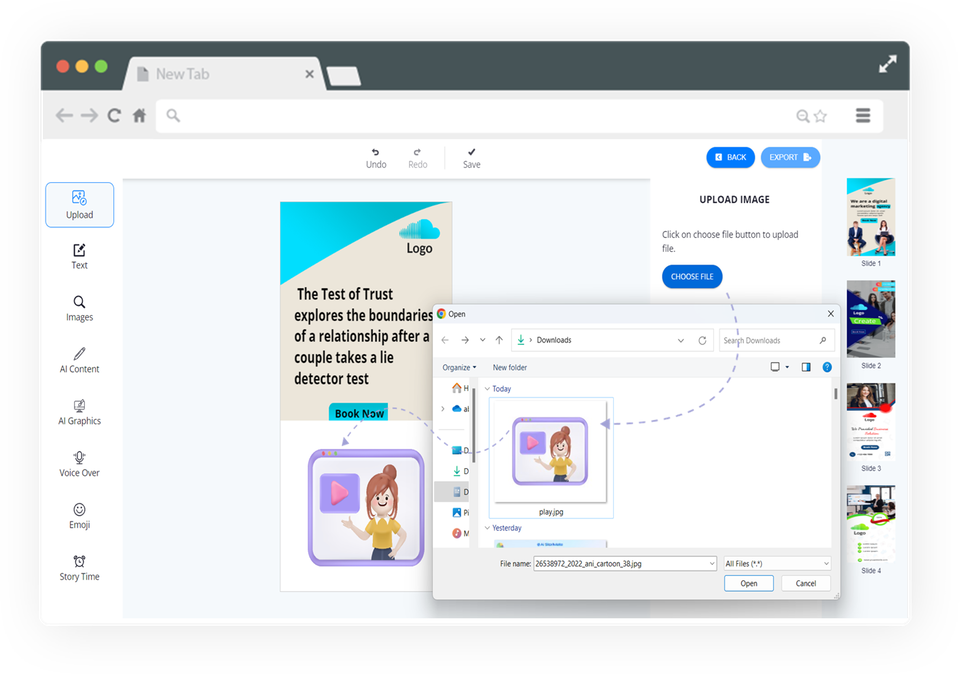Viewport: 960px width, 674px height.
Task: Open the Images search tool
Action: click(x=80, y=309)
